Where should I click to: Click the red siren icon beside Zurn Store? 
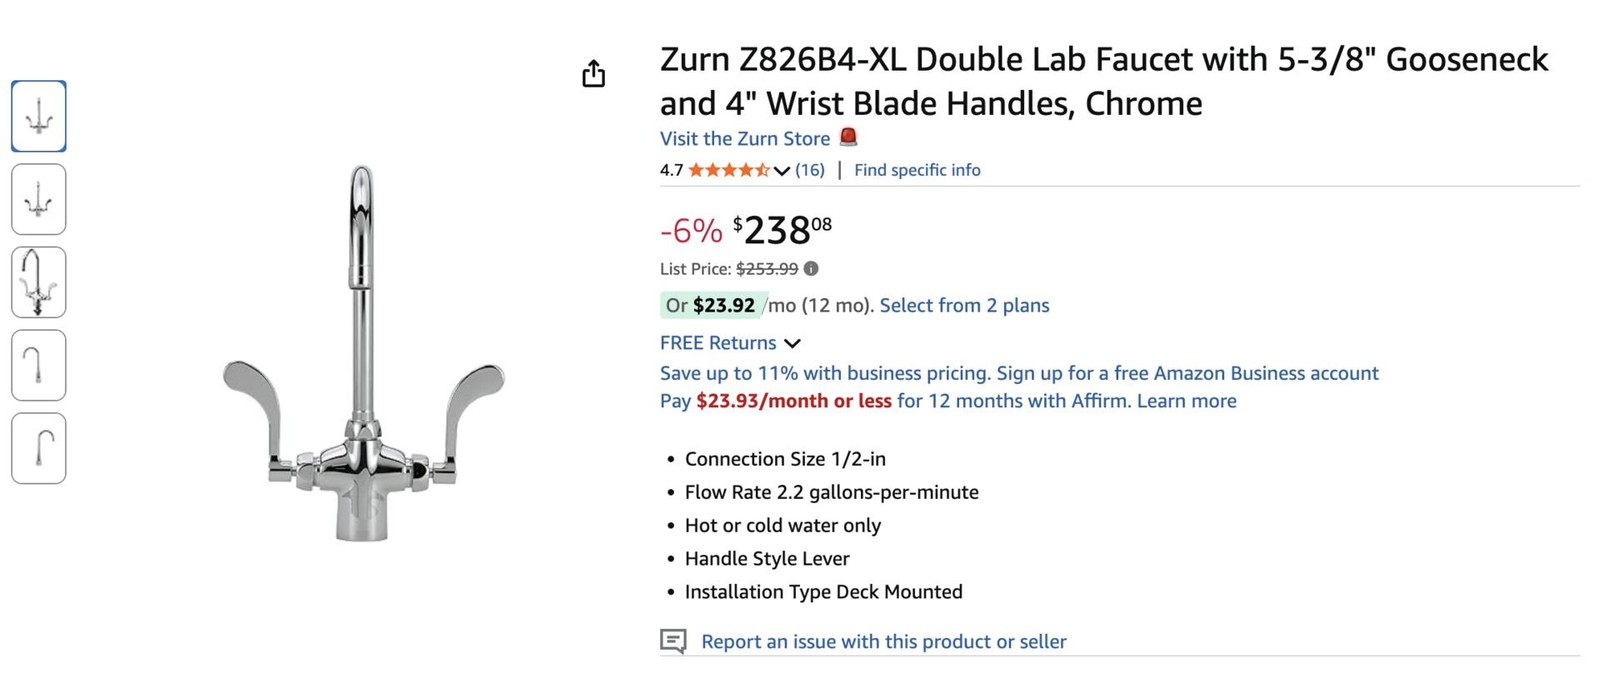point(848,137)
